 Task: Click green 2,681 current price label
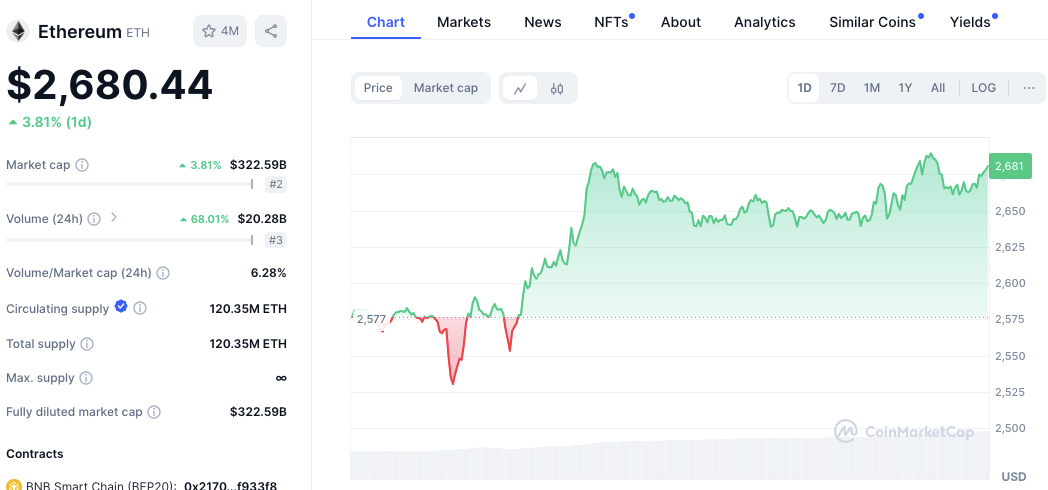coord(1009,166)
